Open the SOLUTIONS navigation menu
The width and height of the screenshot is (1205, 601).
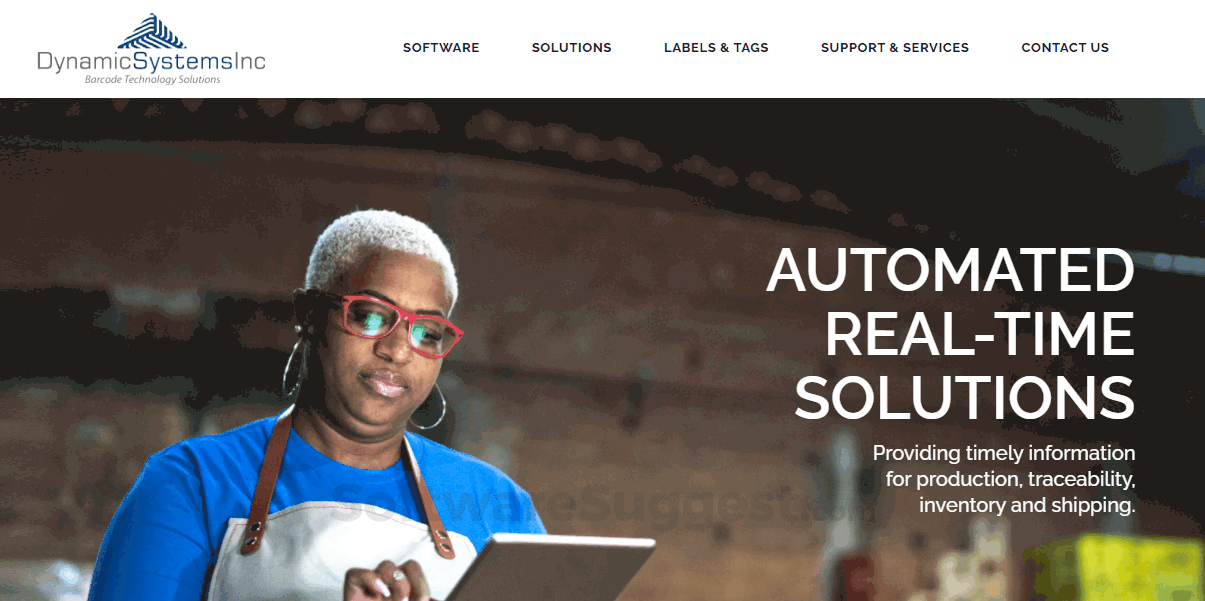(572, 47)
